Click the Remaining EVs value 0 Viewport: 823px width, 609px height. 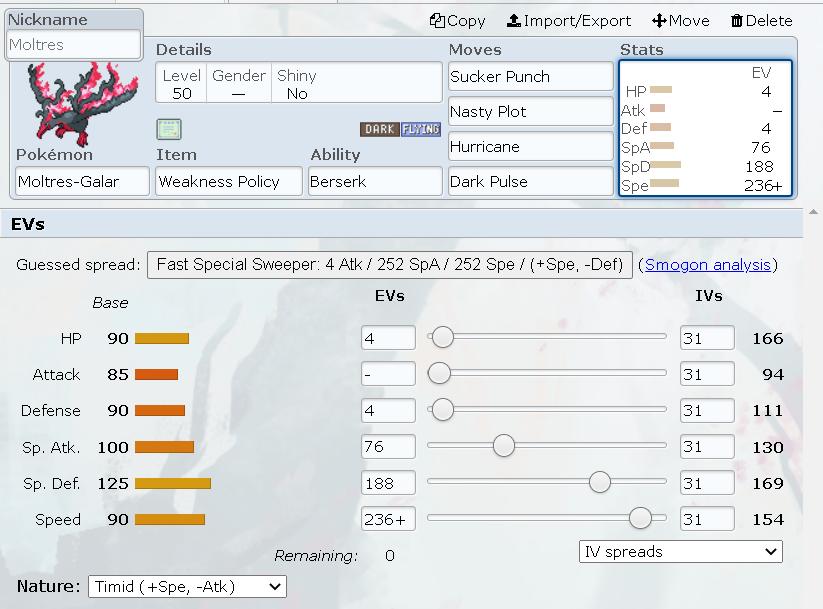[x=389, y=555]
